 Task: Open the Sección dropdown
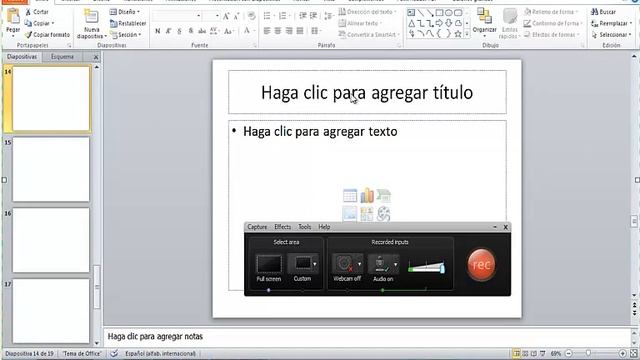(126, 35)
